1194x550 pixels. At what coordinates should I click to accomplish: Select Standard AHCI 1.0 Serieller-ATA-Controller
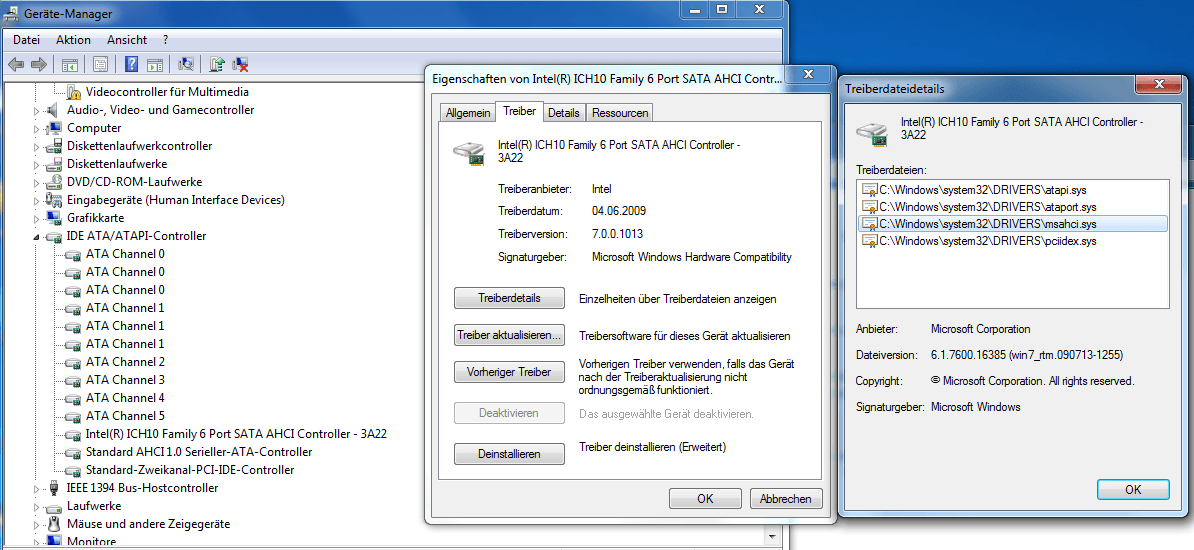coord(199,452)
